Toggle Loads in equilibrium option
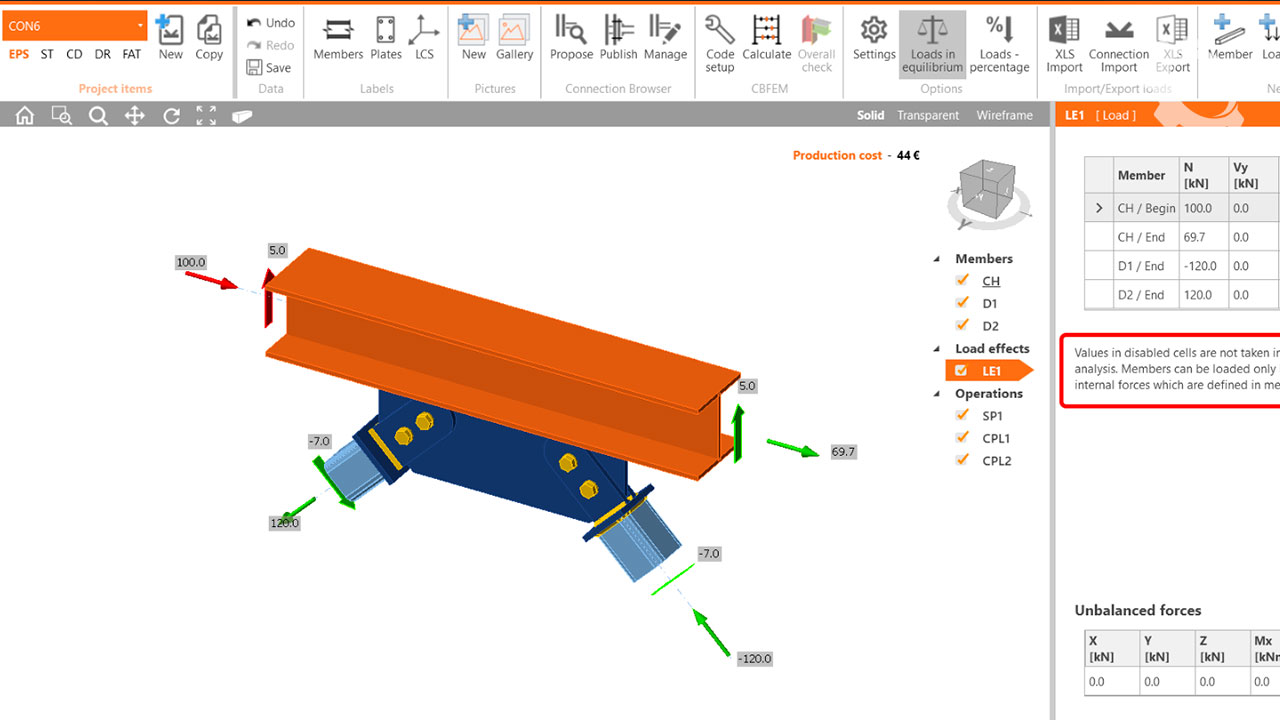The image size is (1280, 720). click(x=932, y=44)
